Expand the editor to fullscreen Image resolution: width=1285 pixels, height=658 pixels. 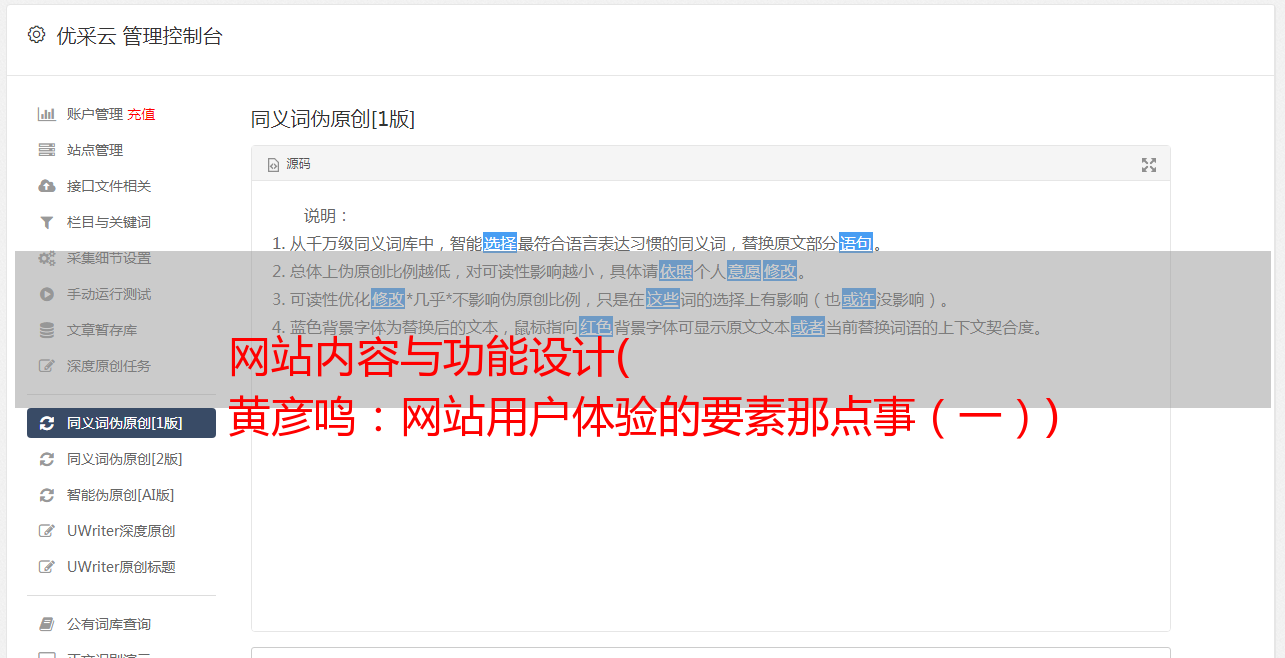pyautogui.click(x=1149, y=165)
